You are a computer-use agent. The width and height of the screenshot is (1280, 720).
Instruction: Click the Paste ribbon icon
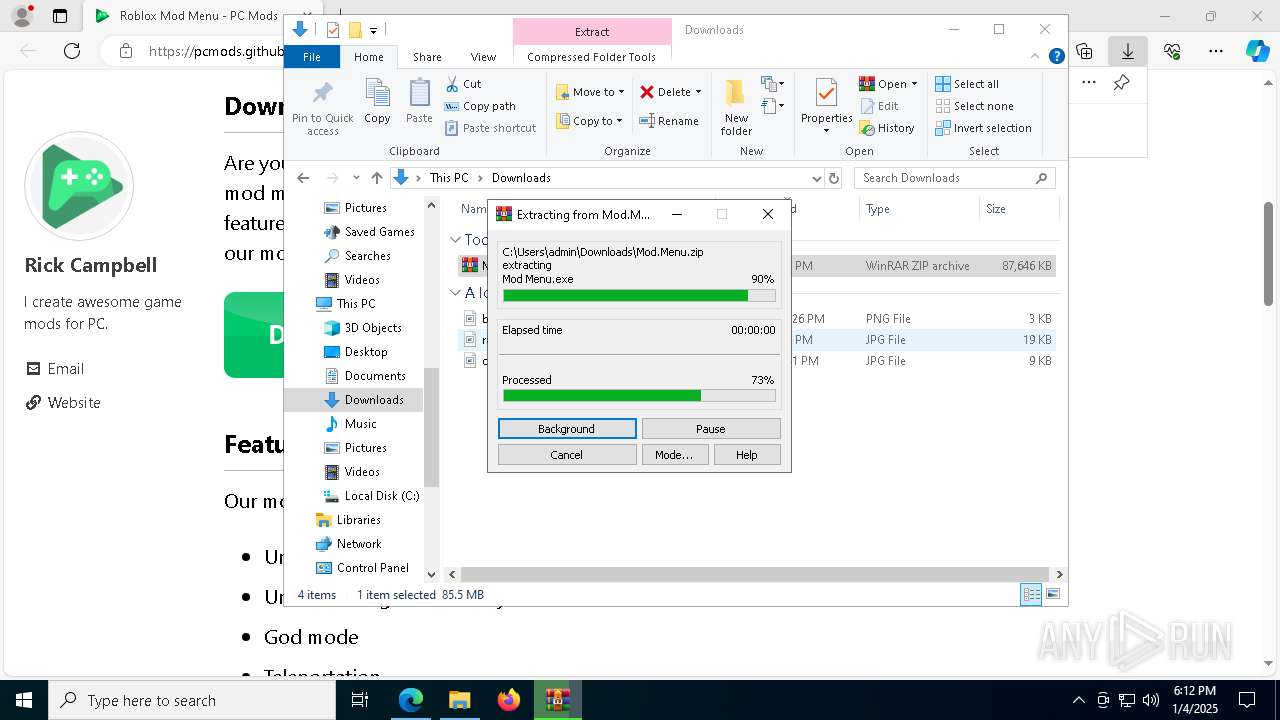click(x=419, y=102)
